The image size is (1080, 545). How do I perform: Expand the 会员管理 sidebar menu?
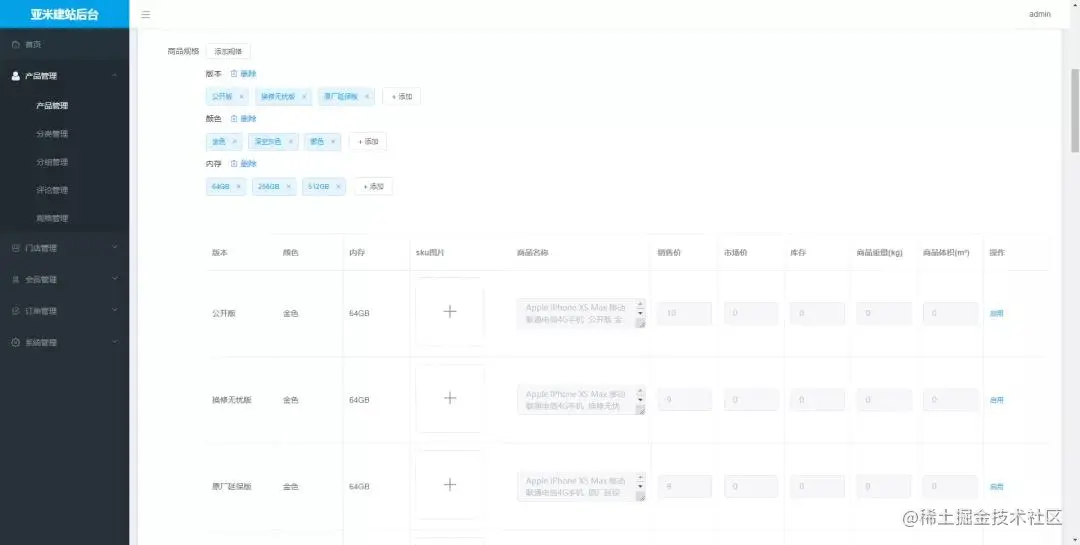click(x=64, y=280)
